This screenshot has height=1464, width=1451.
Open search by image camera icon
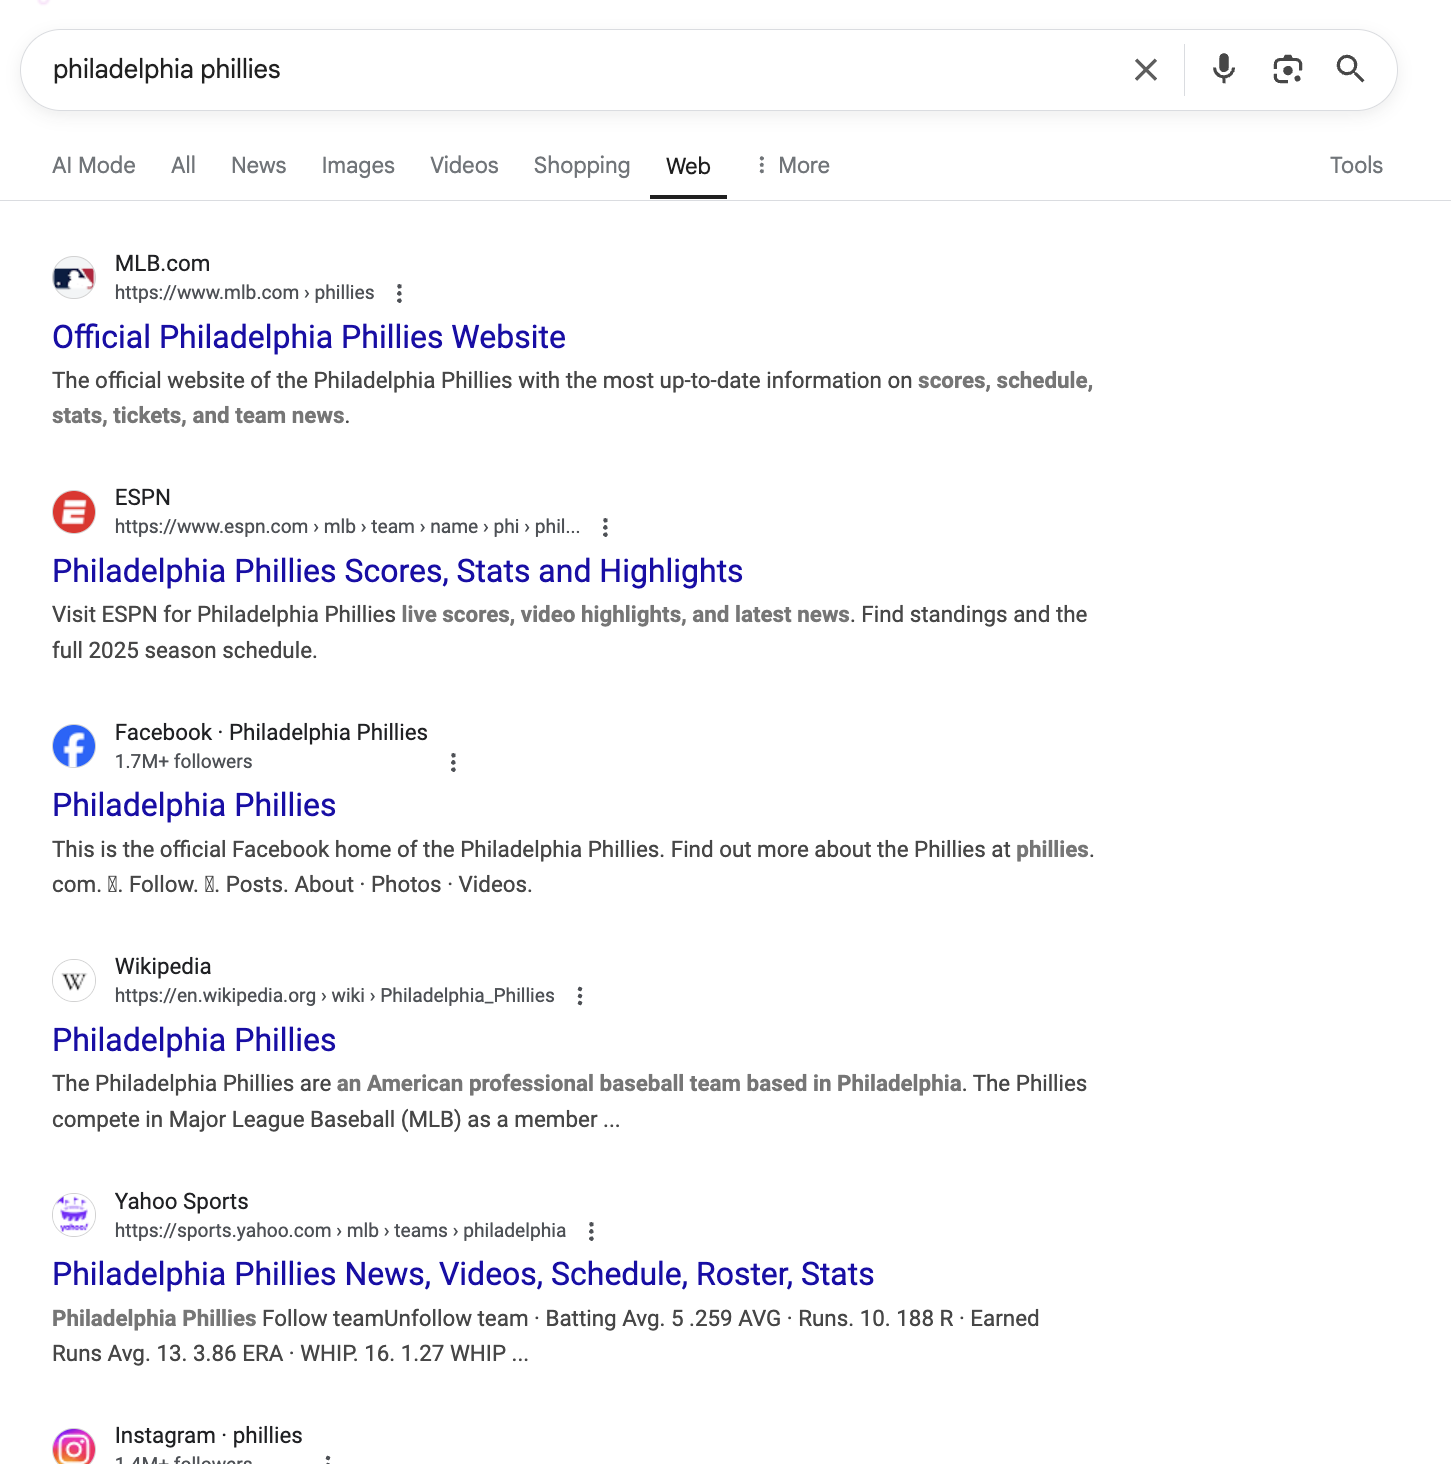pos(1287,69)
